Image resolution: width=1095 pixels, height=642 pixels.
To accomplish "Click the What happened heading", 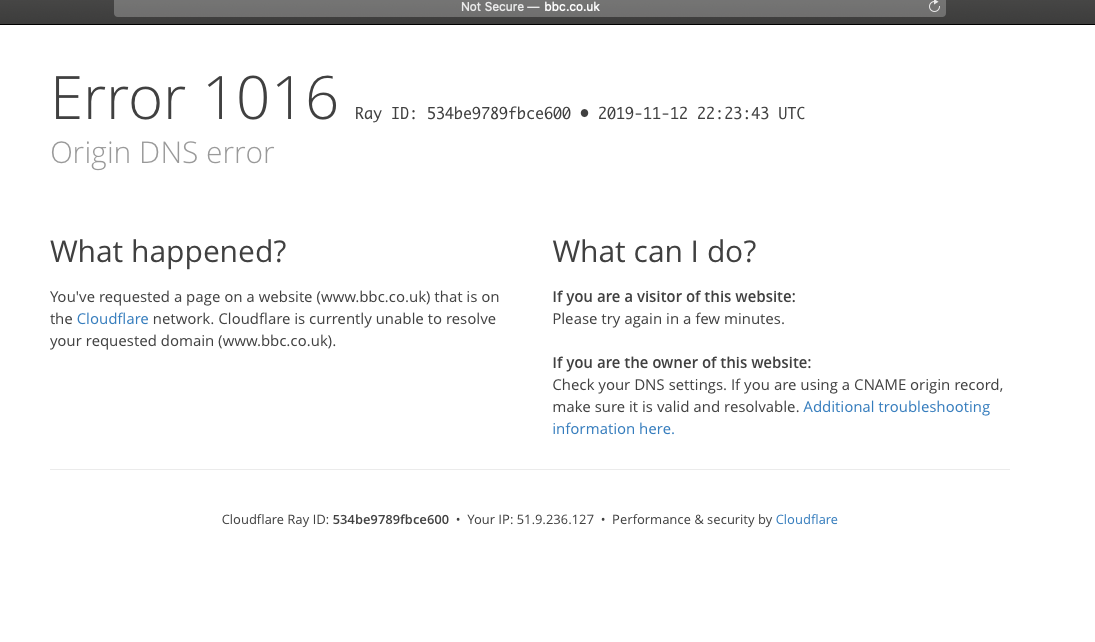I will click(x=168, y=251).
